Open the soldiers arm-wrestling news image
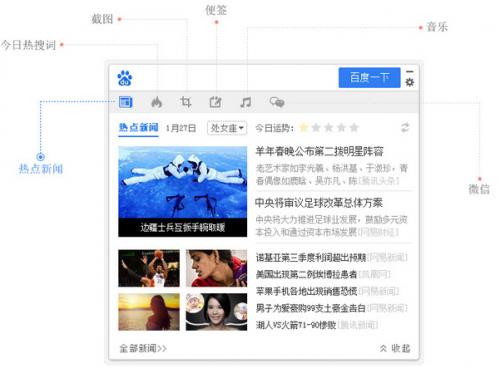 [183, 191]
